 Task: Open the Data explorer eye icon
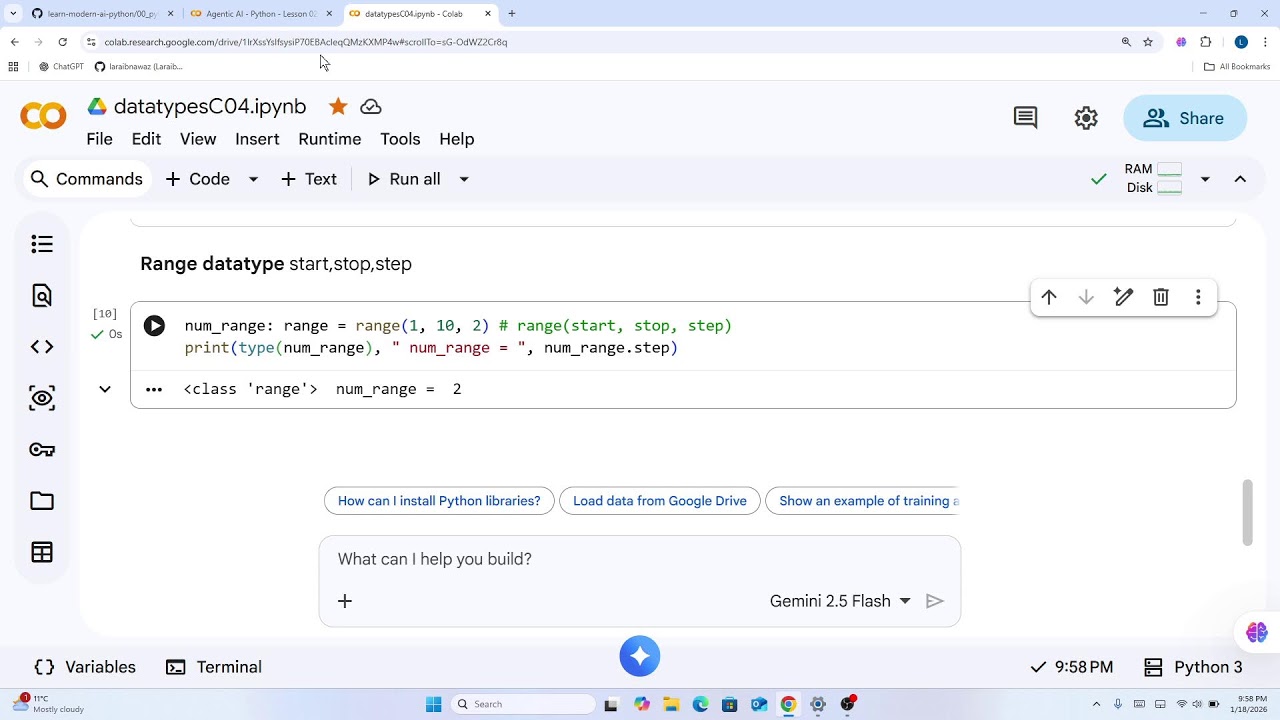tap(42, 398)
